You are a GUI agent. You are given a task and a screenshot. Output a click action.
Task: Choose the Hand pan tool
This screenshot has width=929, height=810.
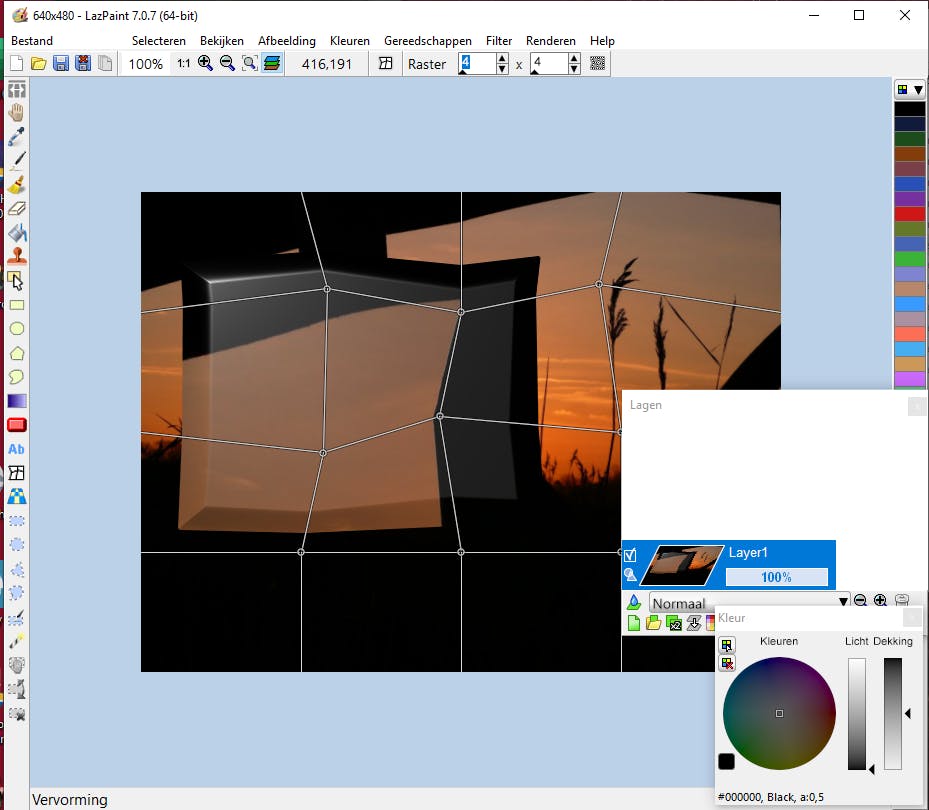pos(16,111)
